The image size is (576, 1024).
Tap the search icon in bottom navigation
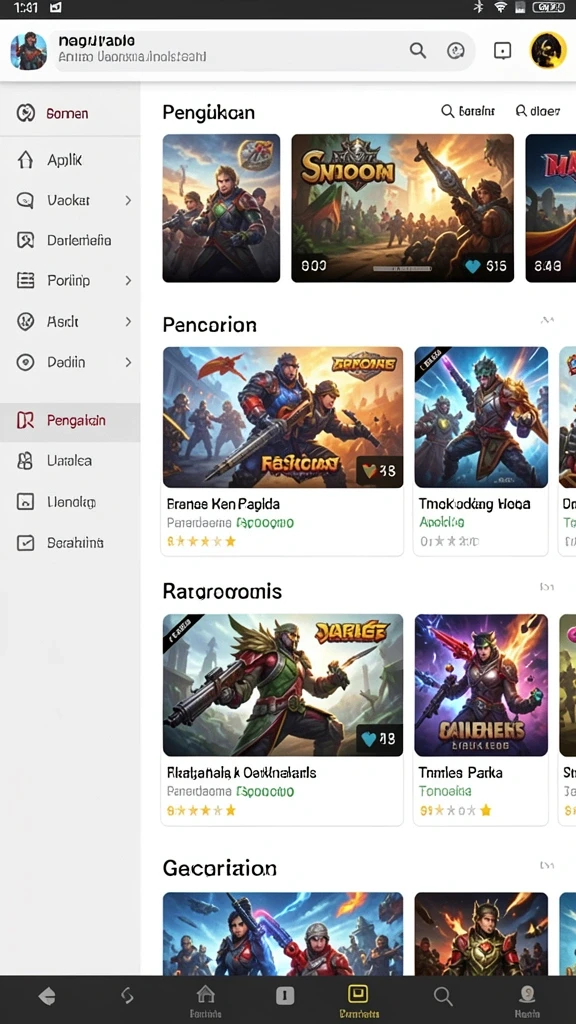coord(443,996)
